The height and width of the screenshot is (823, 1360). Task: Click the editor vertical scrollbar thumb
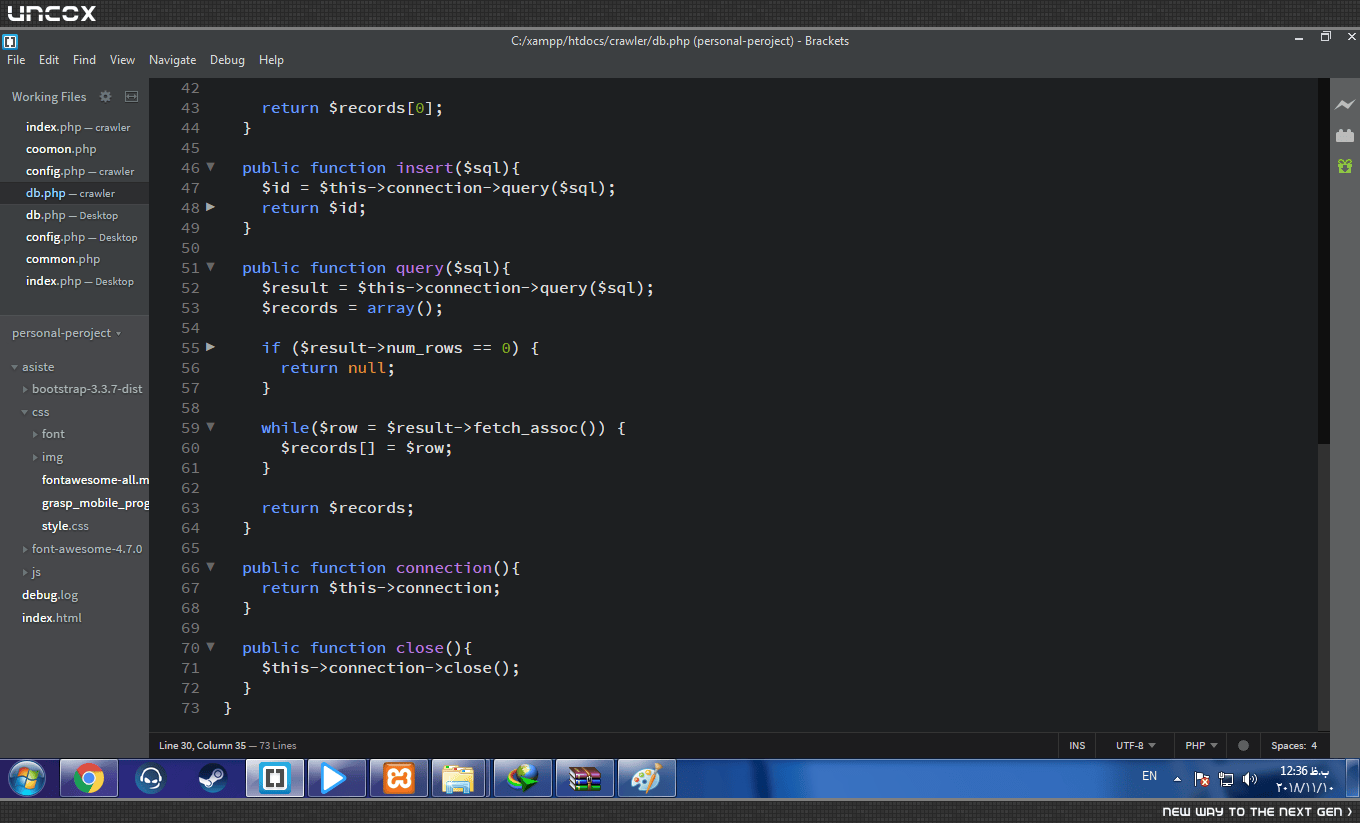(x=1324, y=262)
